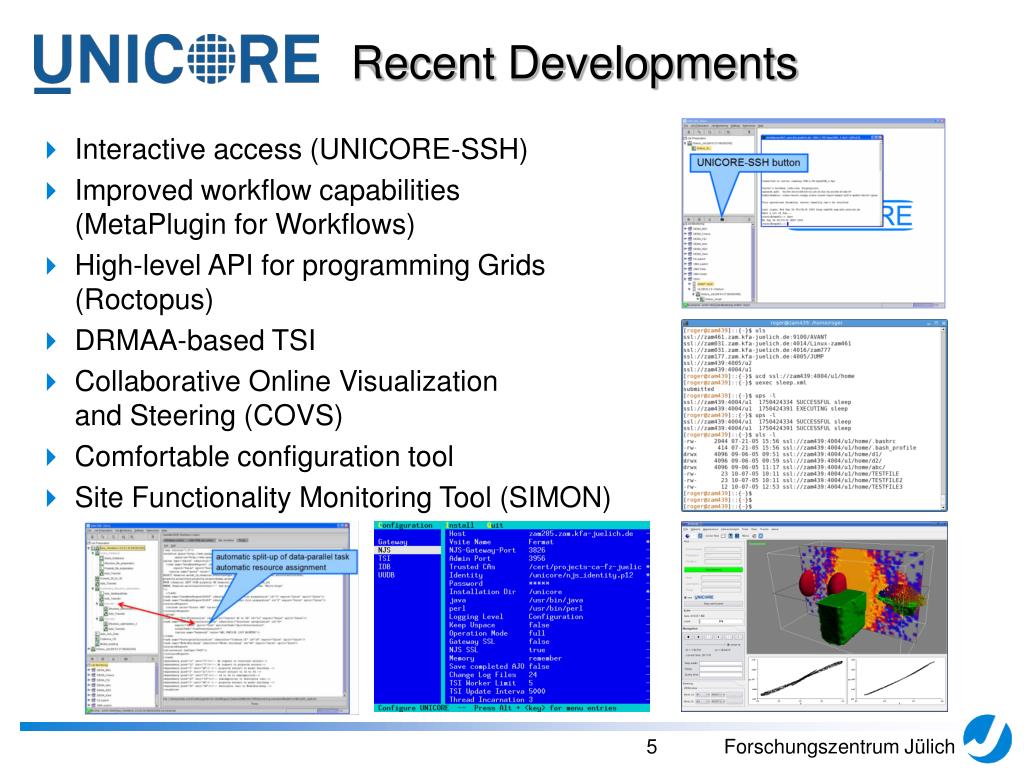Open the Configuration menu in config tool
Screen dimensions: 1024x768
[406, 525]
